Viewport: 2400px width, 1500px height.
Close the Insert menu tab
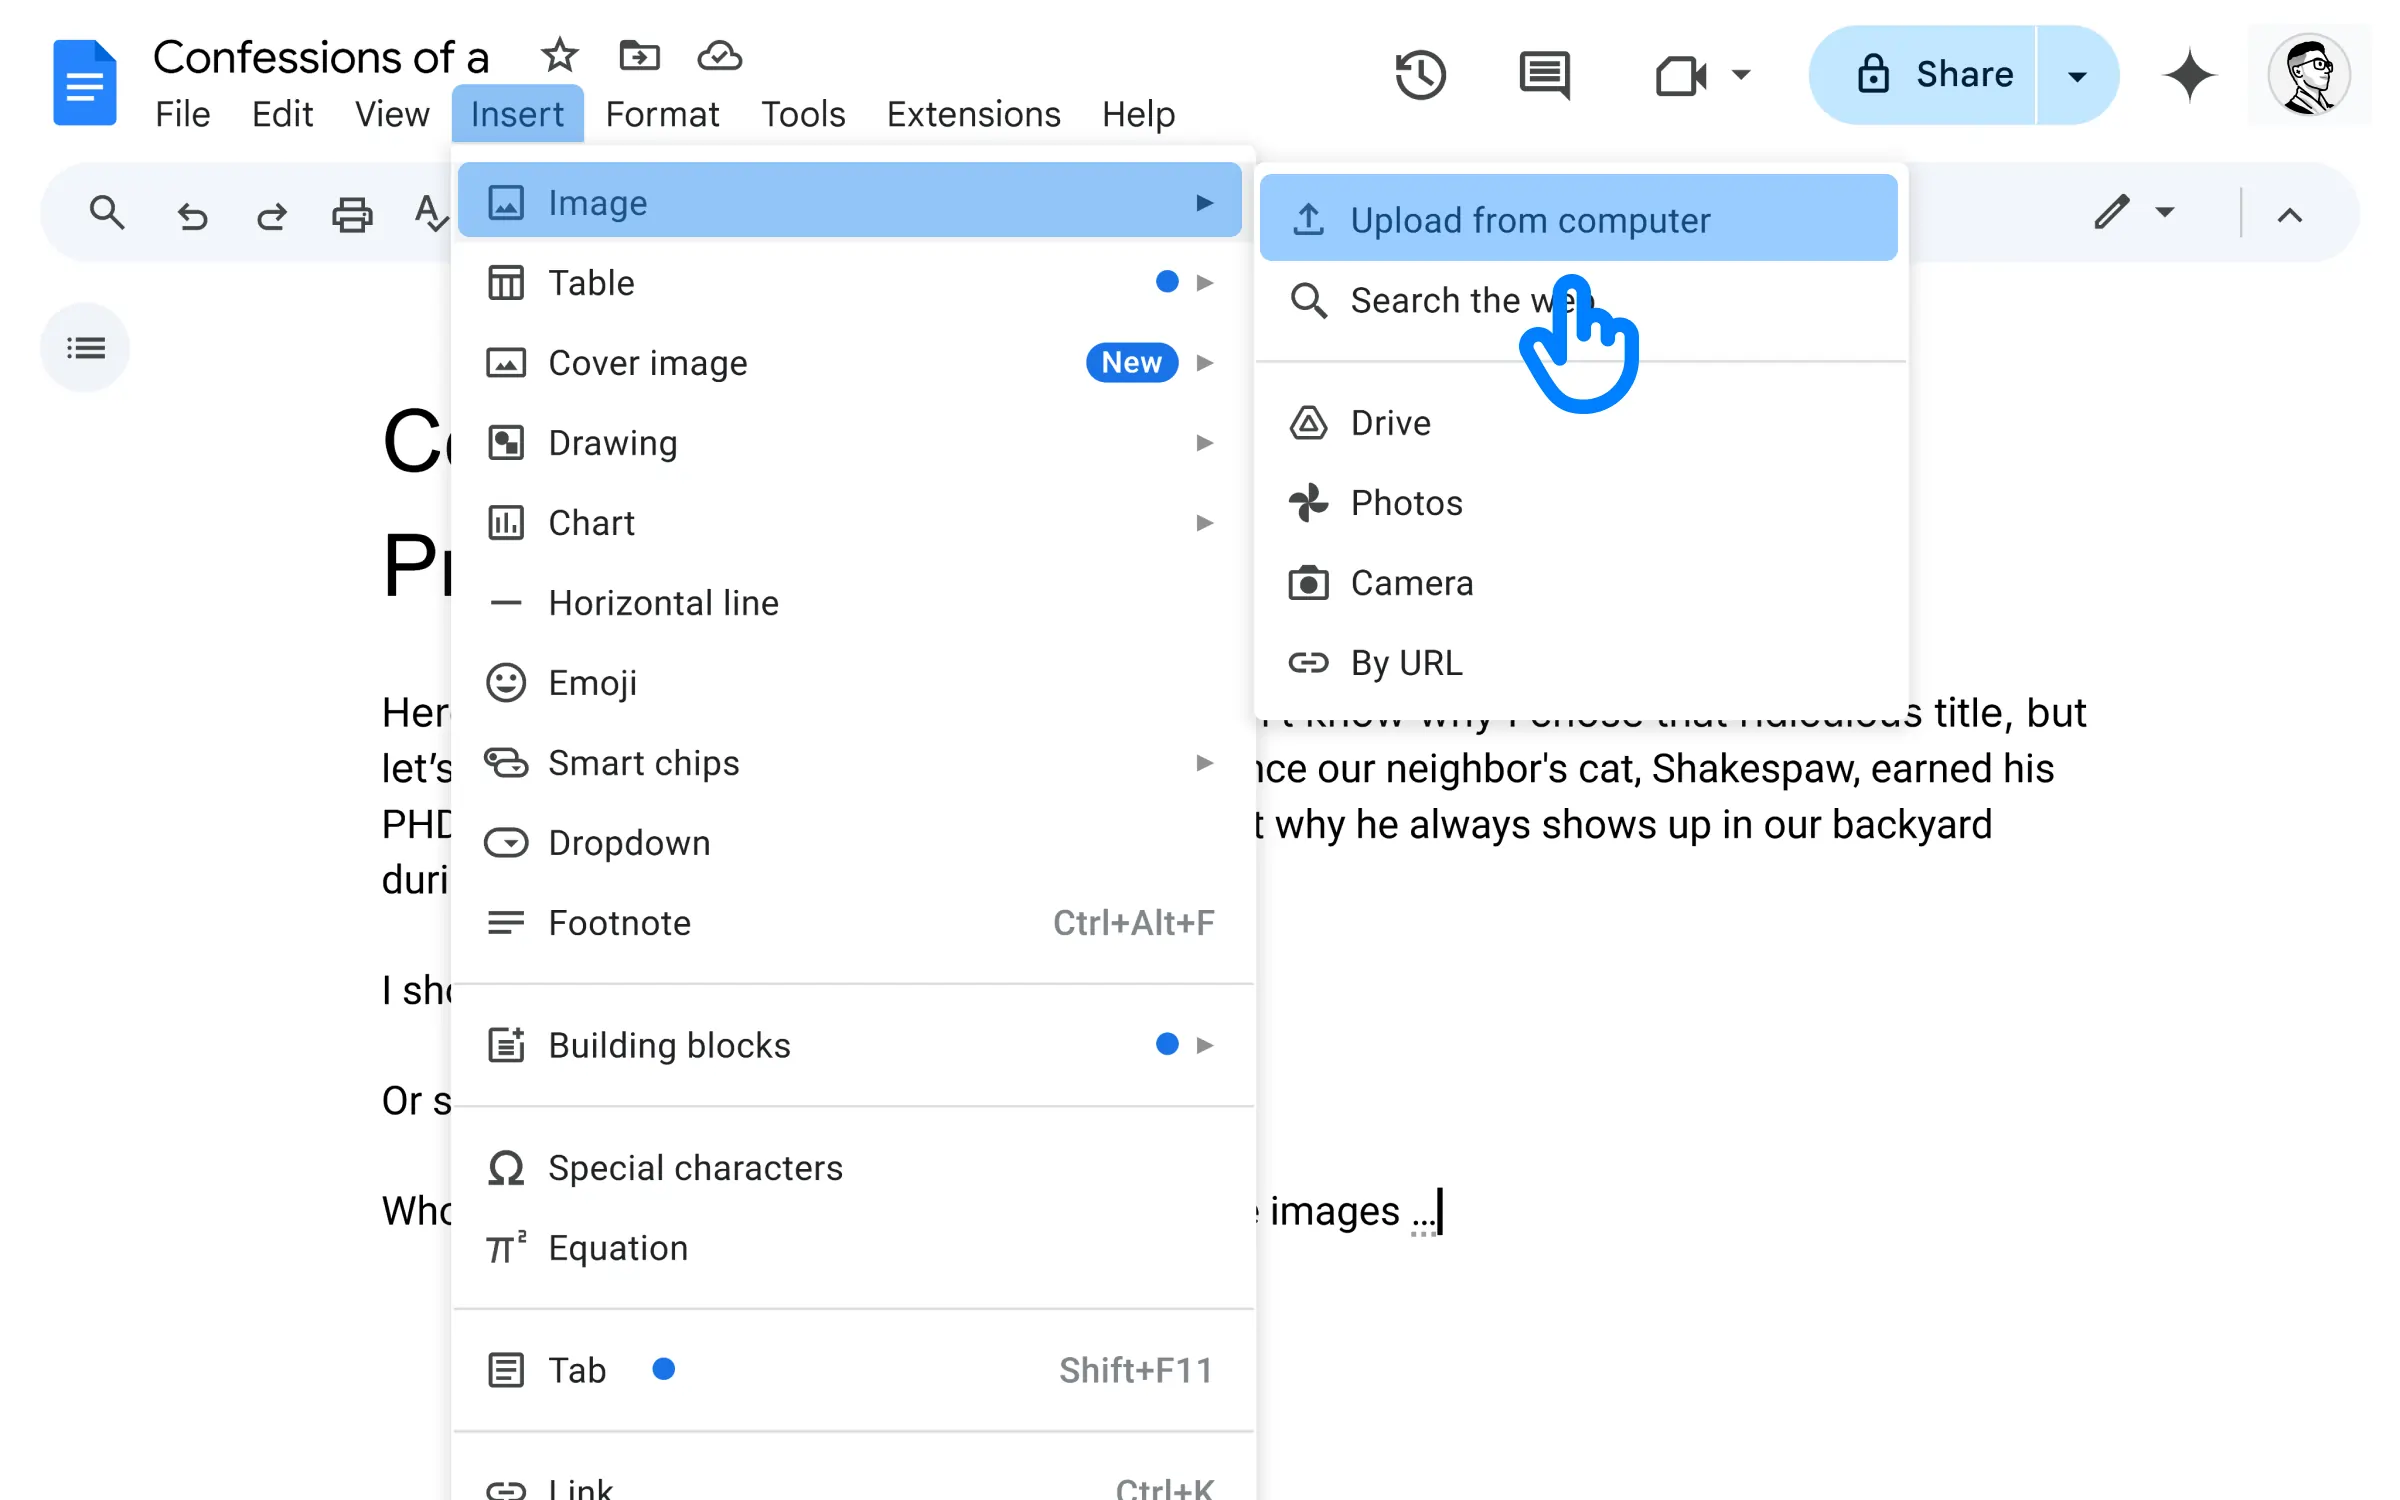[x=517, y=114]
